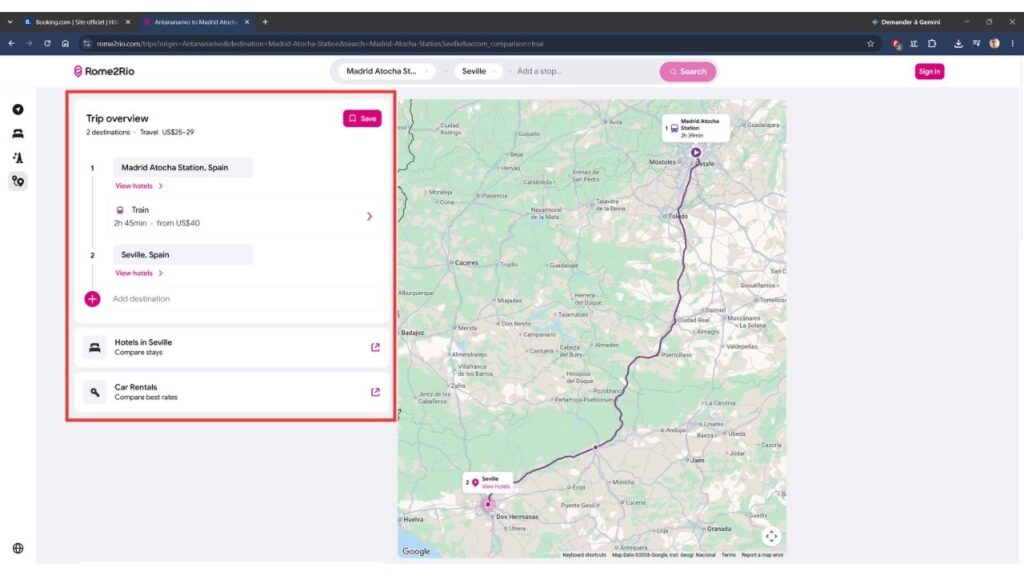Screen dimensions: 1024x576
Task: View hotels under Seville, Spain
Action: (138, 273)
